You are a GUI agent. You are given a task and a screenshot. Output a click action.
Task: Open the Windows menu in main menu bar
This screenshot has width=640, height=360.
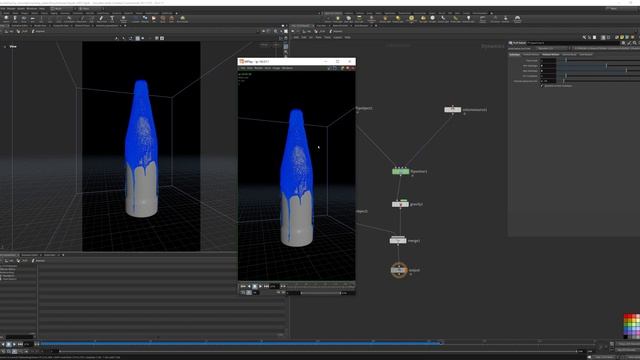32,8
